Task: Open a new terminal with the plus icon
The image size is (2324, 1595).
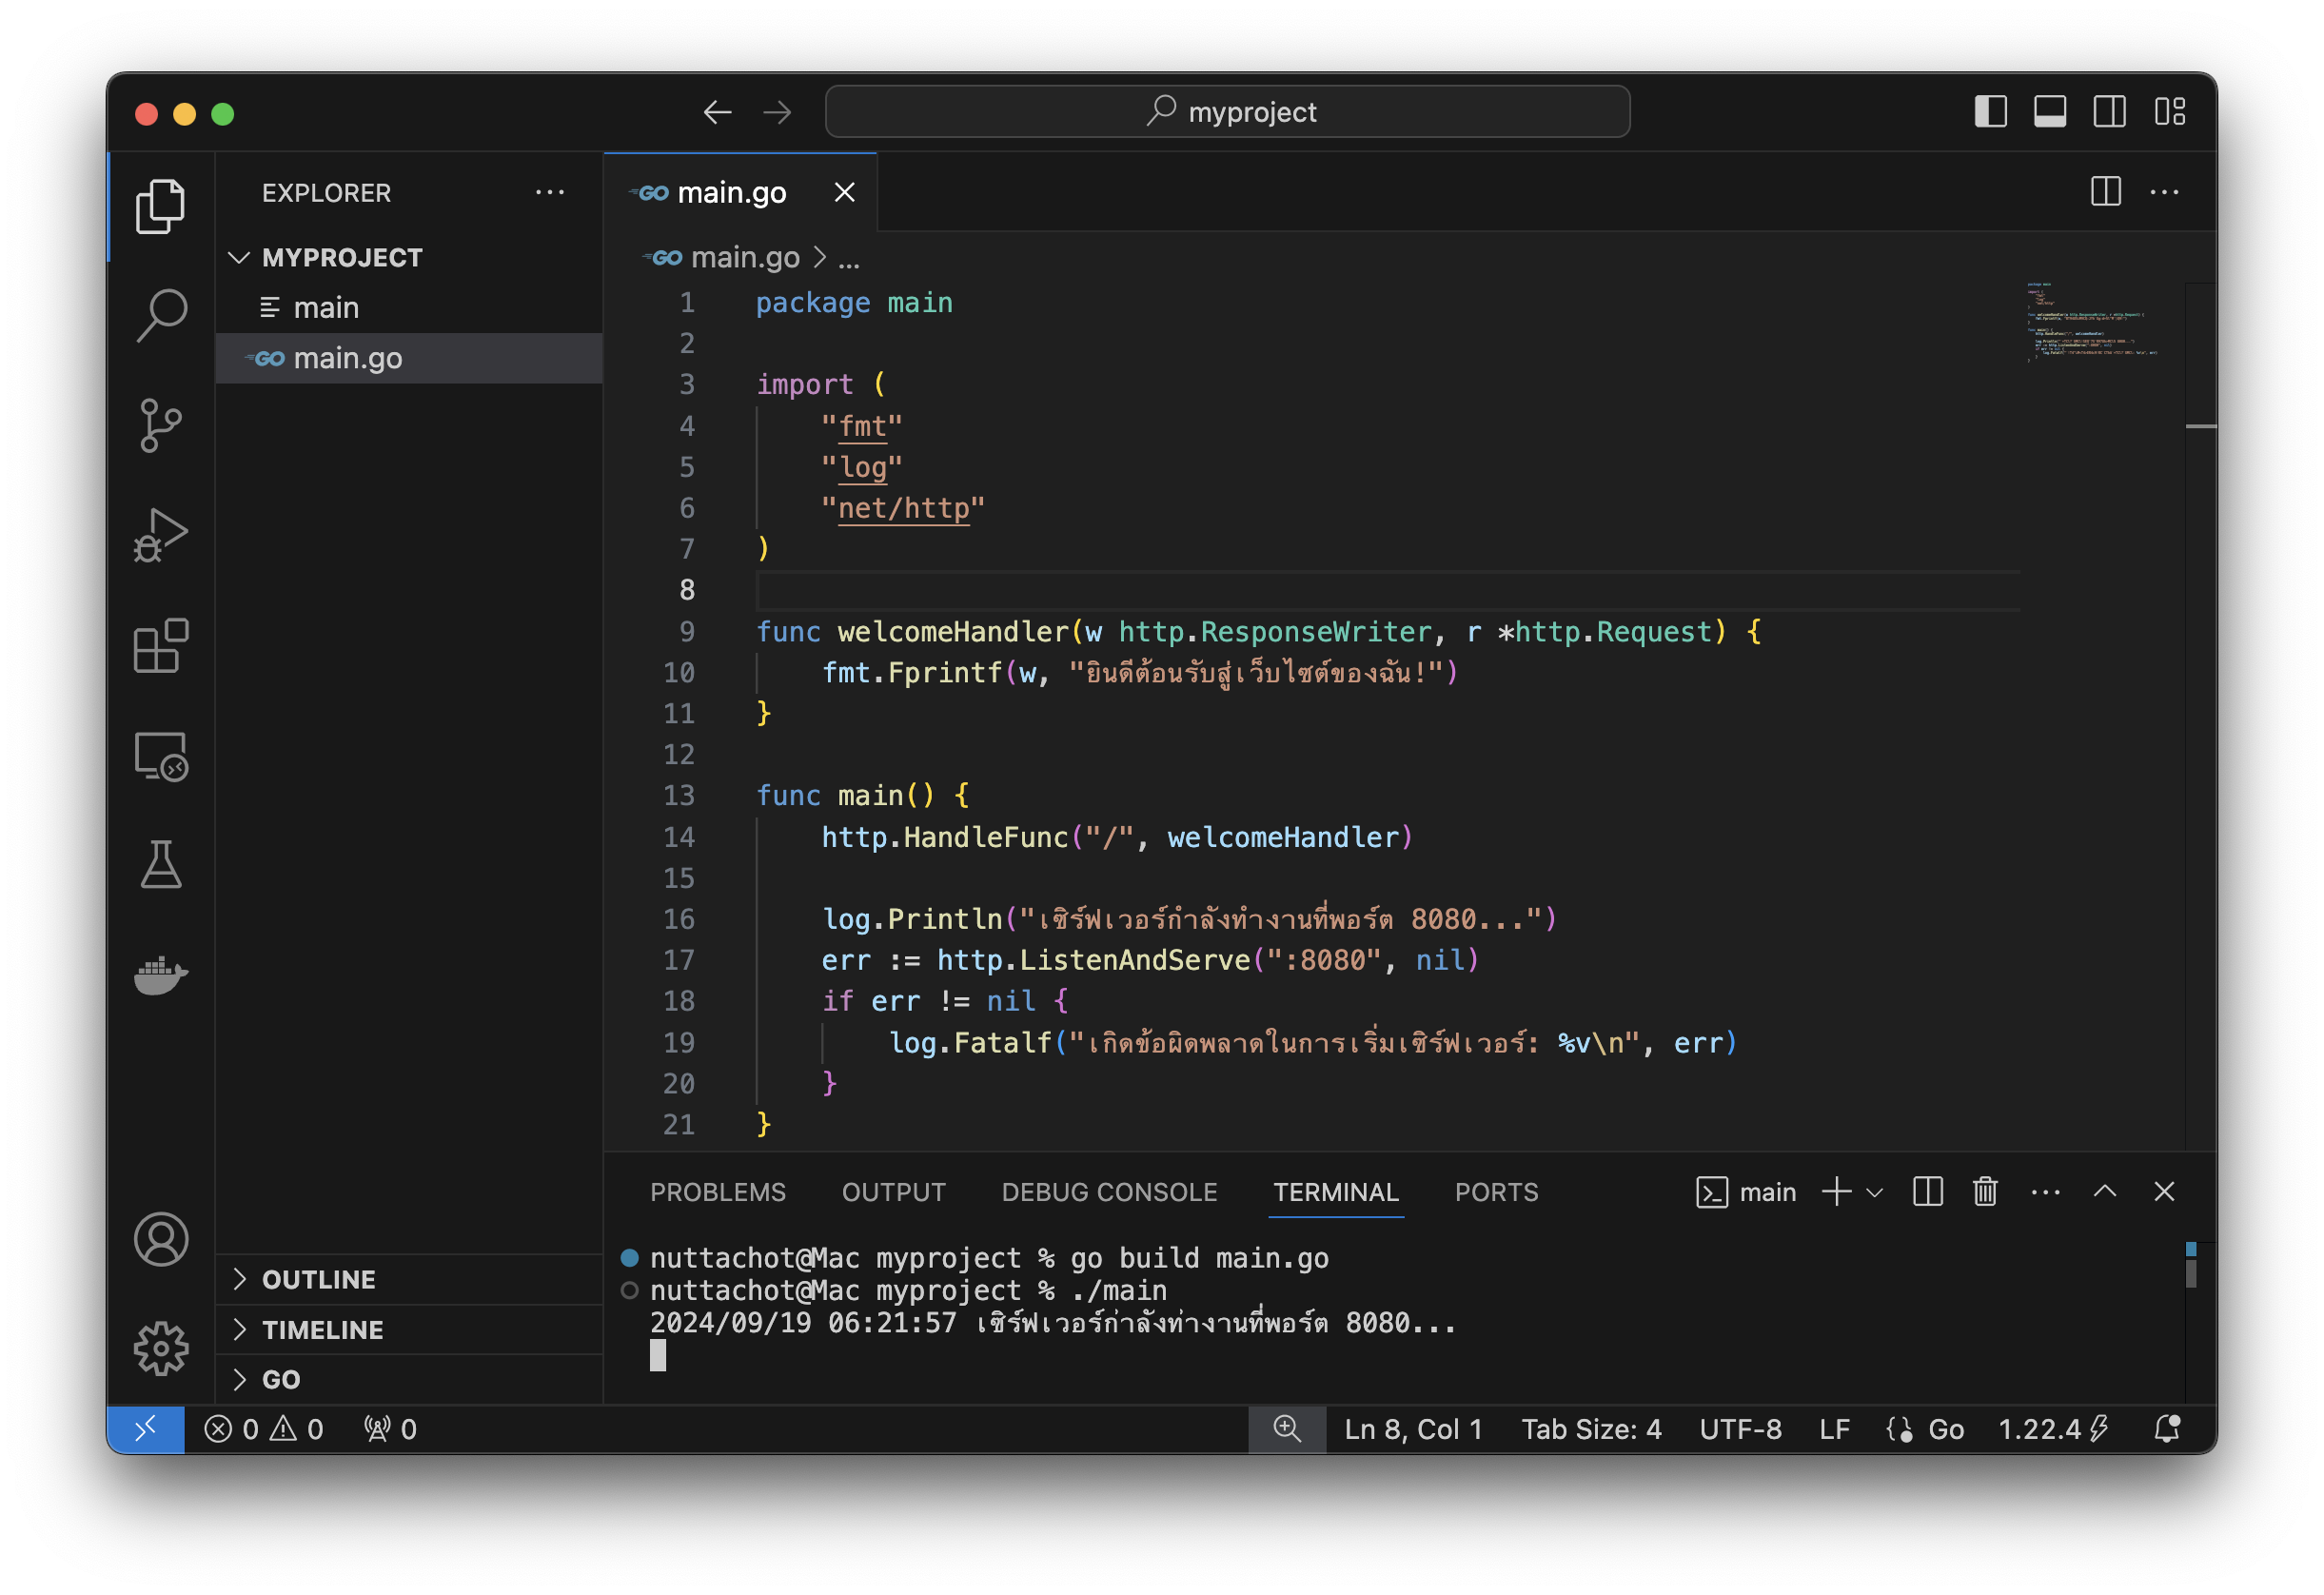Action: [1836, 1191]
